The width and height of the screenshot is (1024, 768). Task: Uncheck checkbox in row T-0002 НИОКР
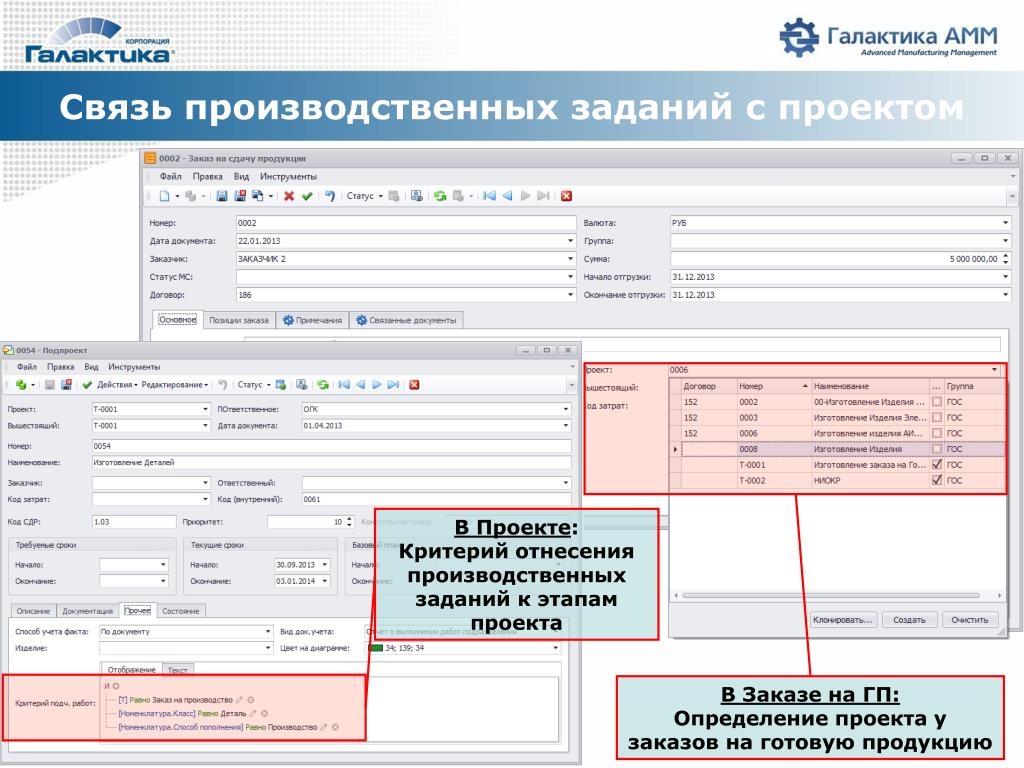pyautogui.click(x=937, y=480)
